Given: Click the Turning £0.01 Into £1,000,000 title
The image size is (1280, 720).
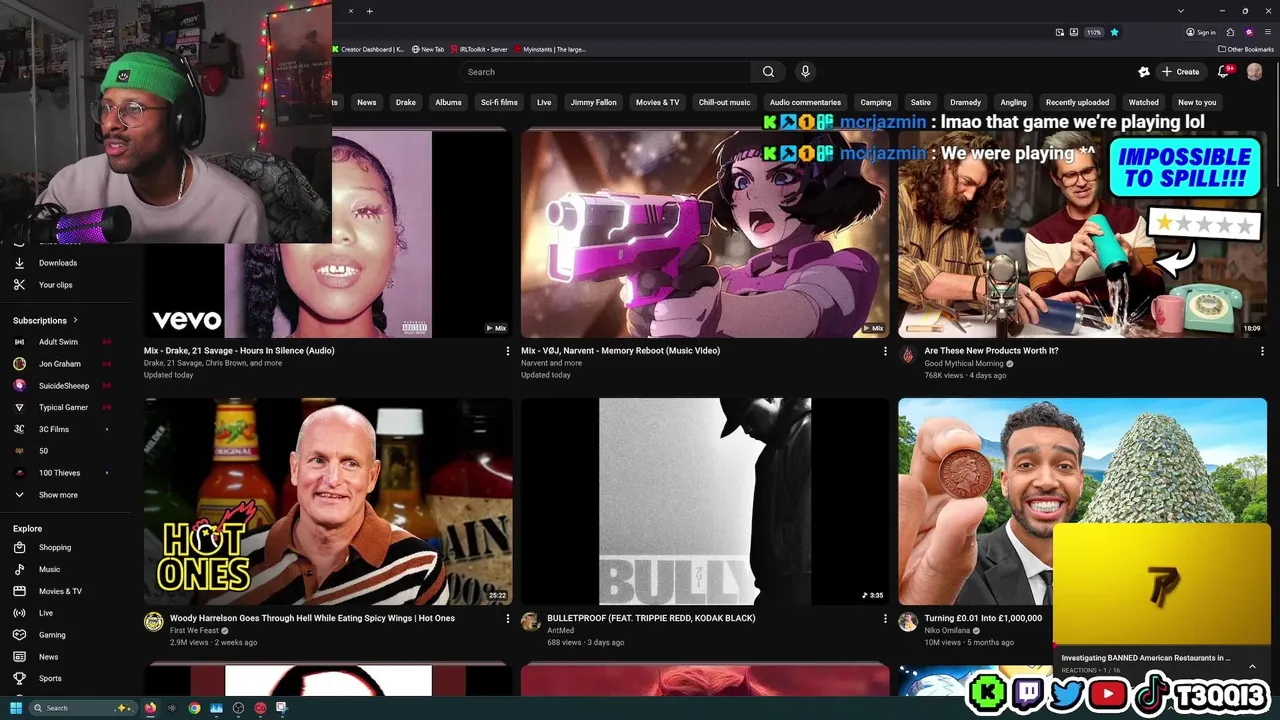Looking at the screenshot, I should (x=983, y=619).
